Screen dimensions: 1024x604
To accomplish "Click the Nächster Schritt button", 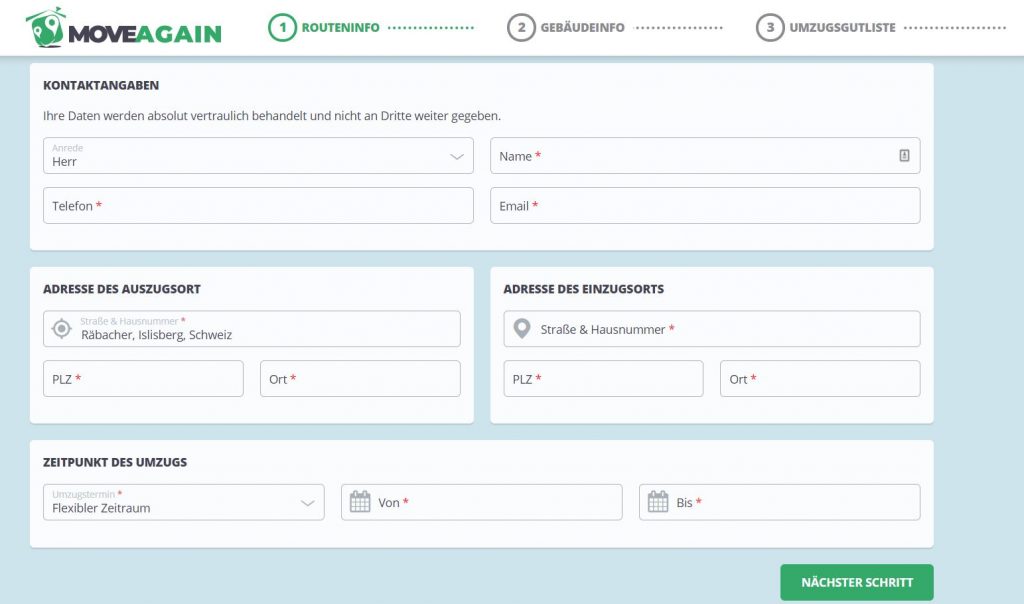I will (857, 582).
